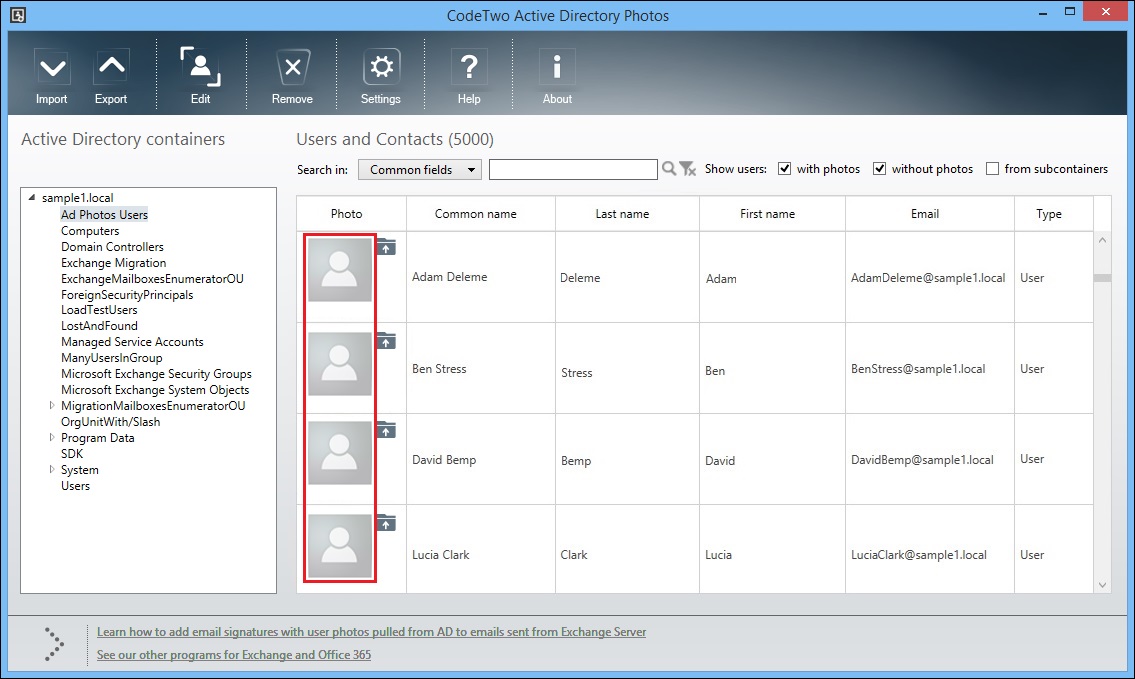The width and height of the screenshot is (1135, 679).
Task: Select Microsoft Exchange System Objects container
Action: [x=155, y=389]
